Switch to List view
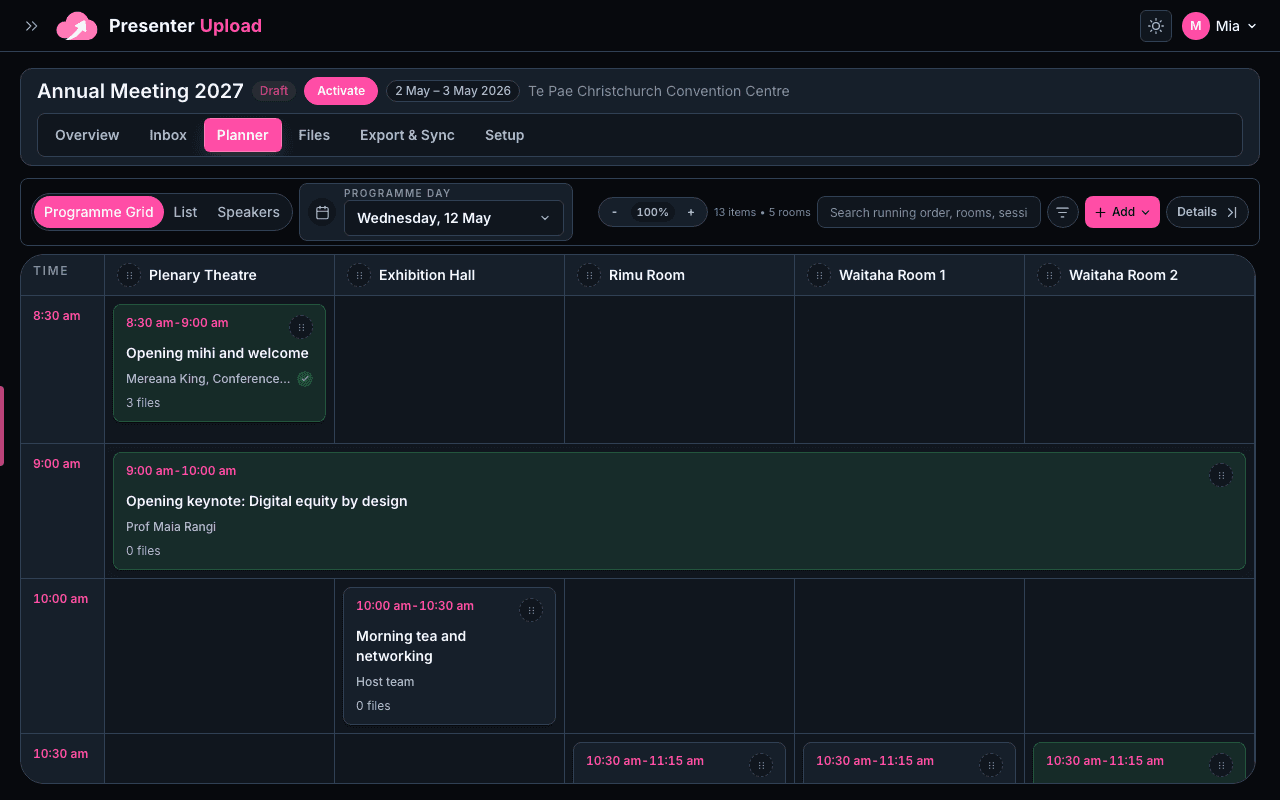Screen dimensions: 1280x800 185,212
